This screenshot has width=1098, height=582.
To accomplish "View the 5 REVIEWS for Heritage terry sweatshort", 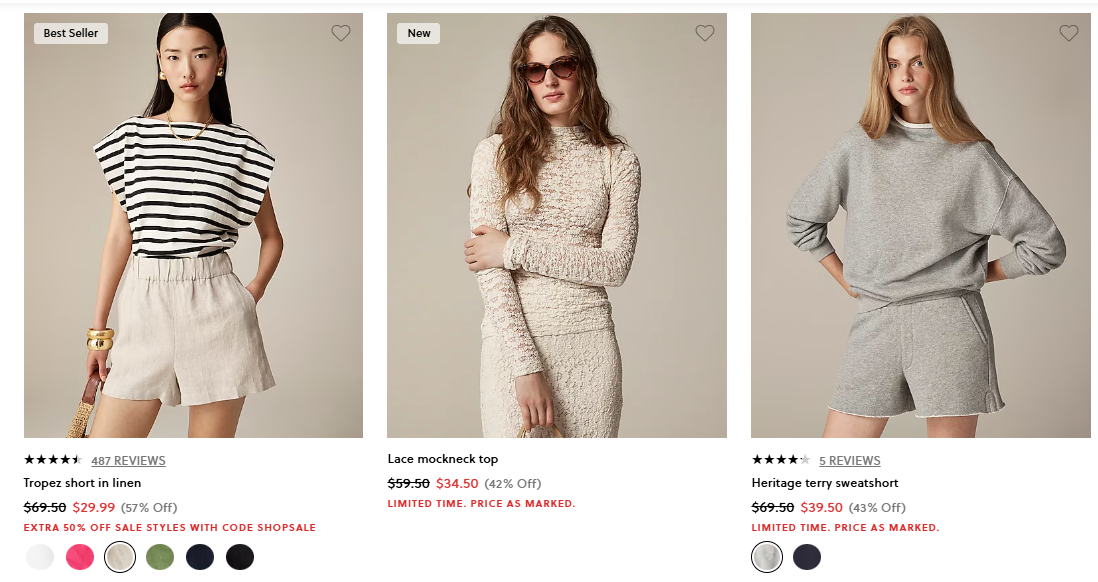I will click(850, 461).
